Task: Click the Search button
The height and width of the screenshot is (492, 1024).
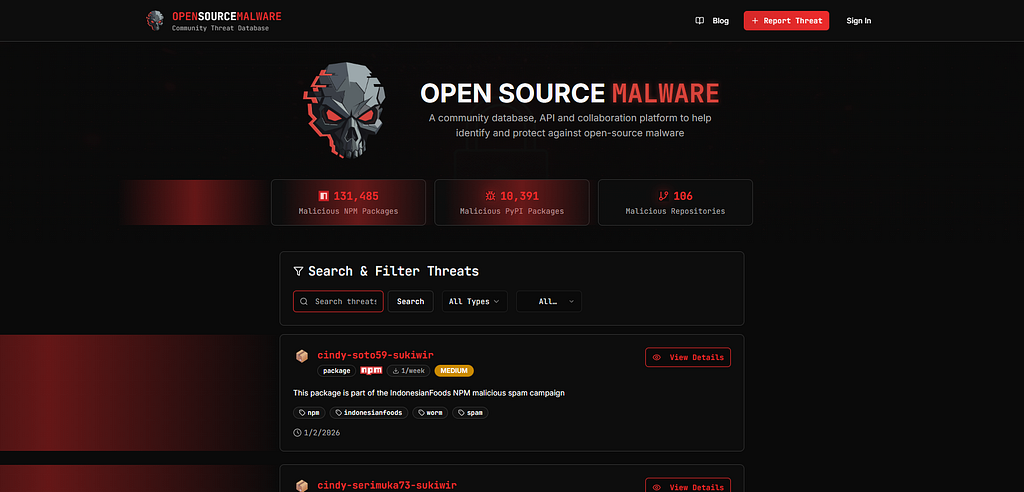Action: (x=411, y=301)
